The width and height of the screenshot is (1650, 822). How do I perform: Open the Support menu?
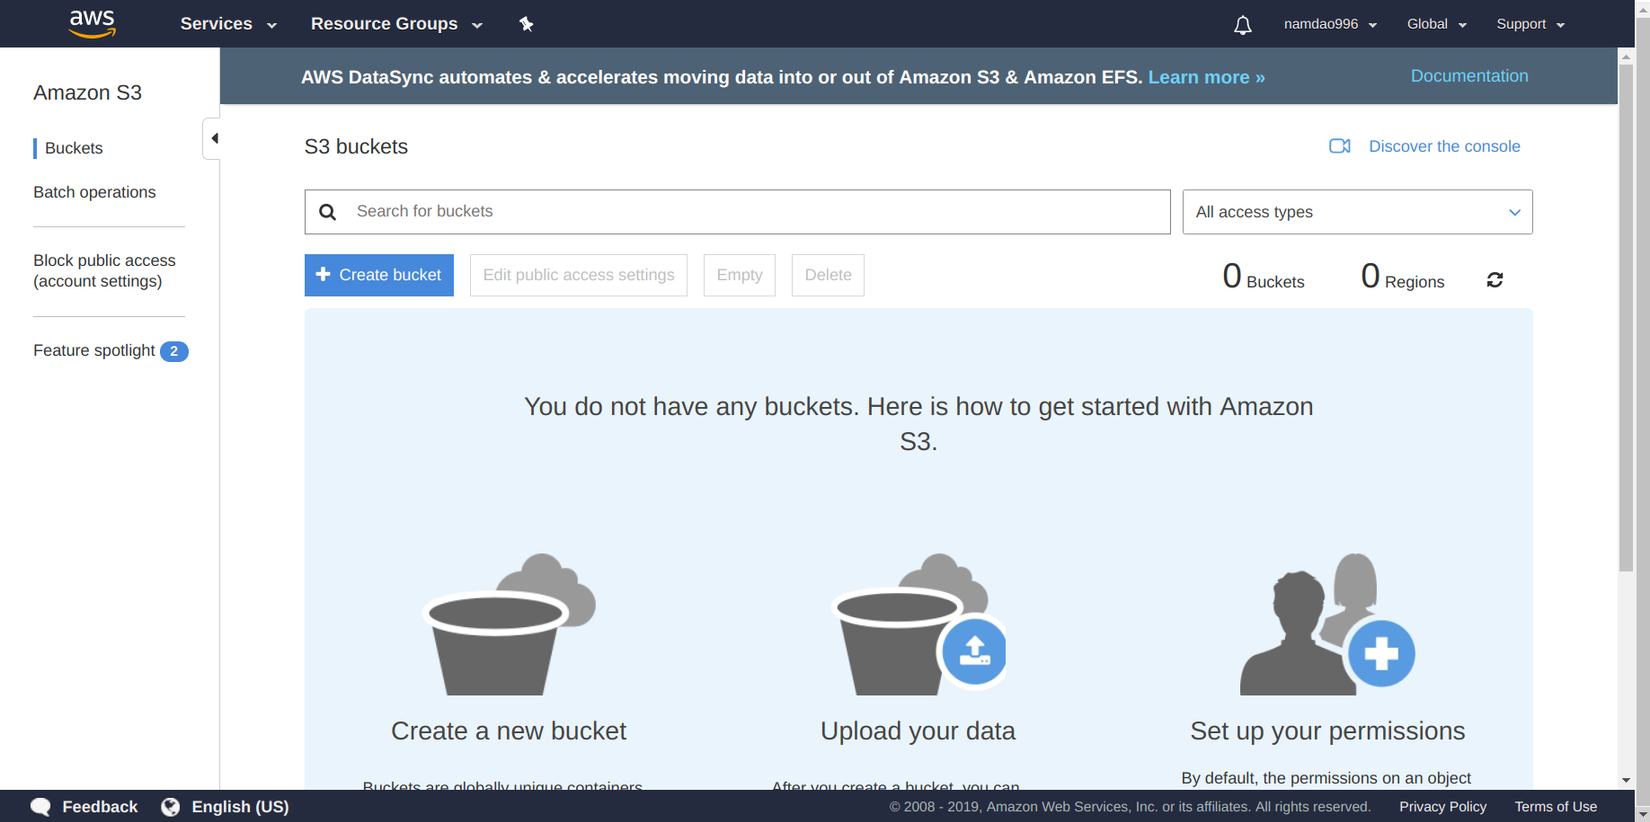click(x=1530, y=24)
